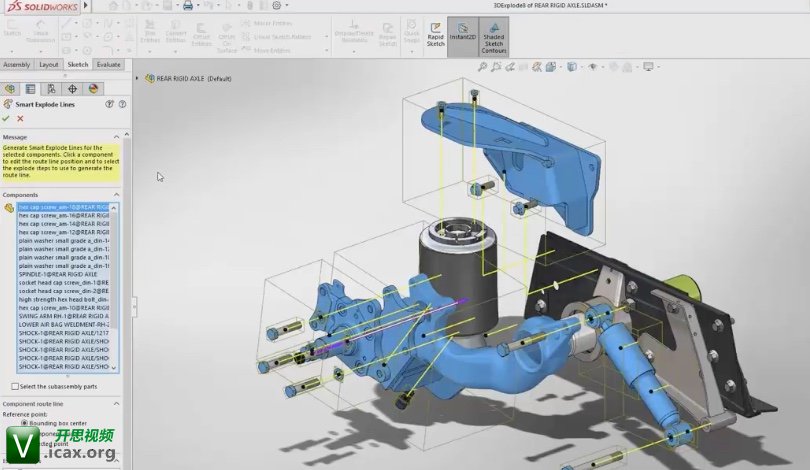Confirm Smart Explode Lines with green checkmark
810x470 pixels.
coord(6,118)
